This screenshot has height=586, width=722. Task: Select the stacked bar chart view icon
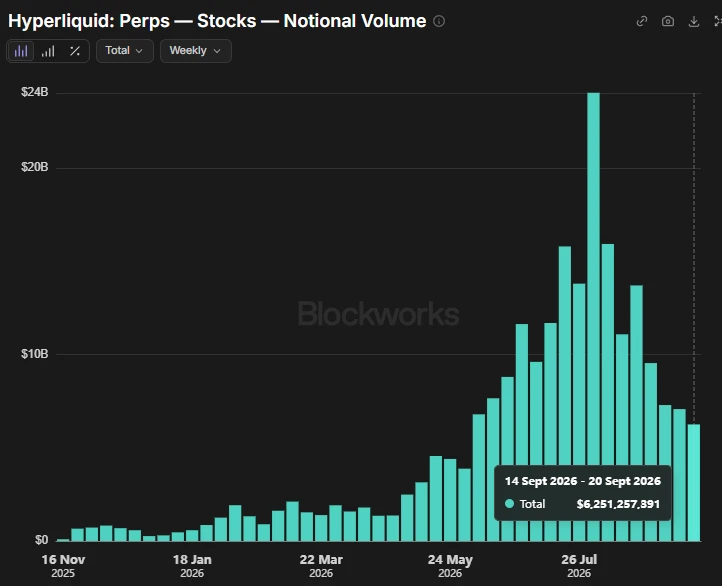click(x=21, y=51)
